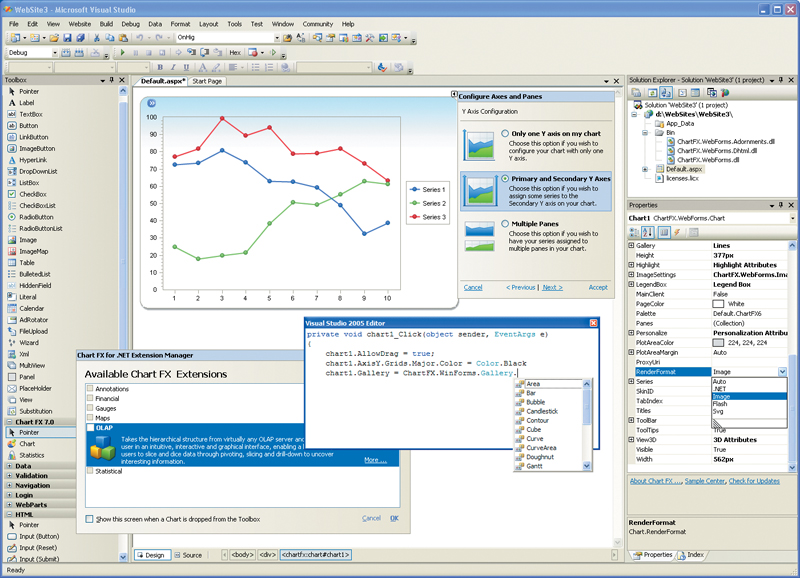Start debugging with the green play icon

[x=122, y=53]
